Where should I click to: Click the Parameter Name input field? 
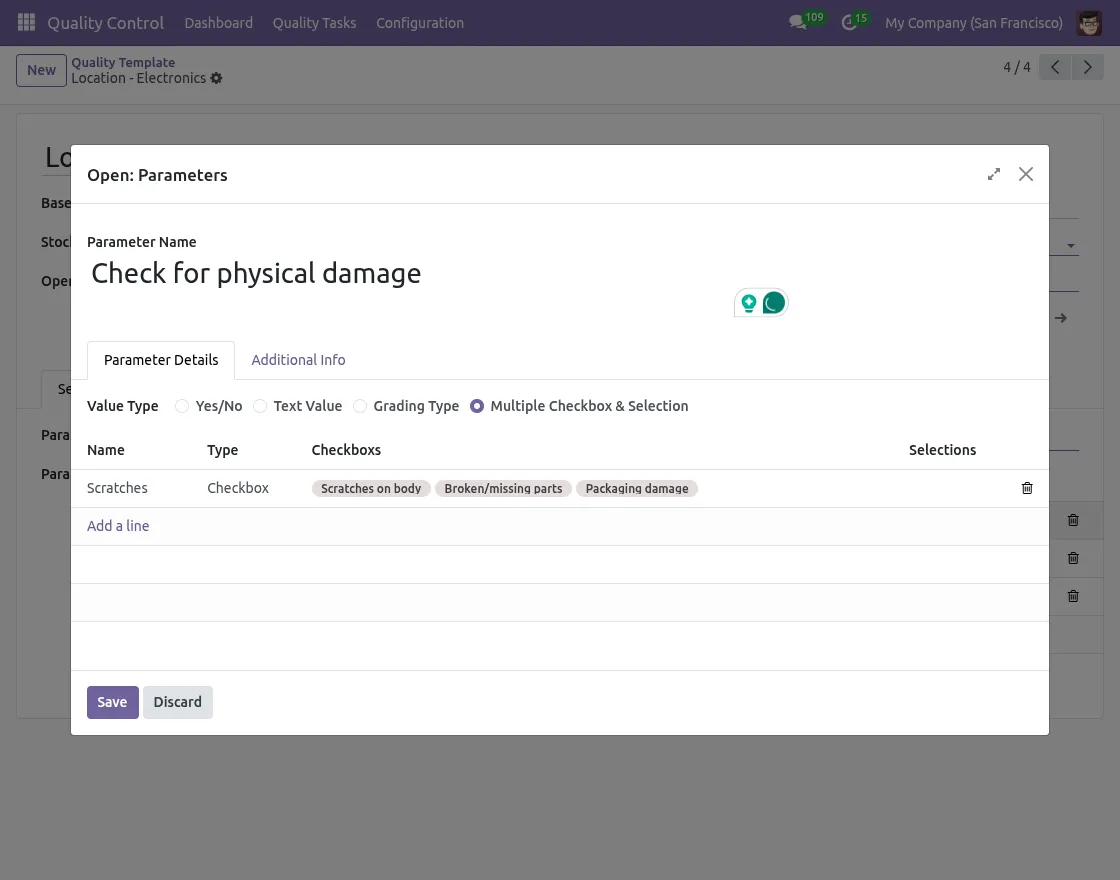tap(256, 273)
